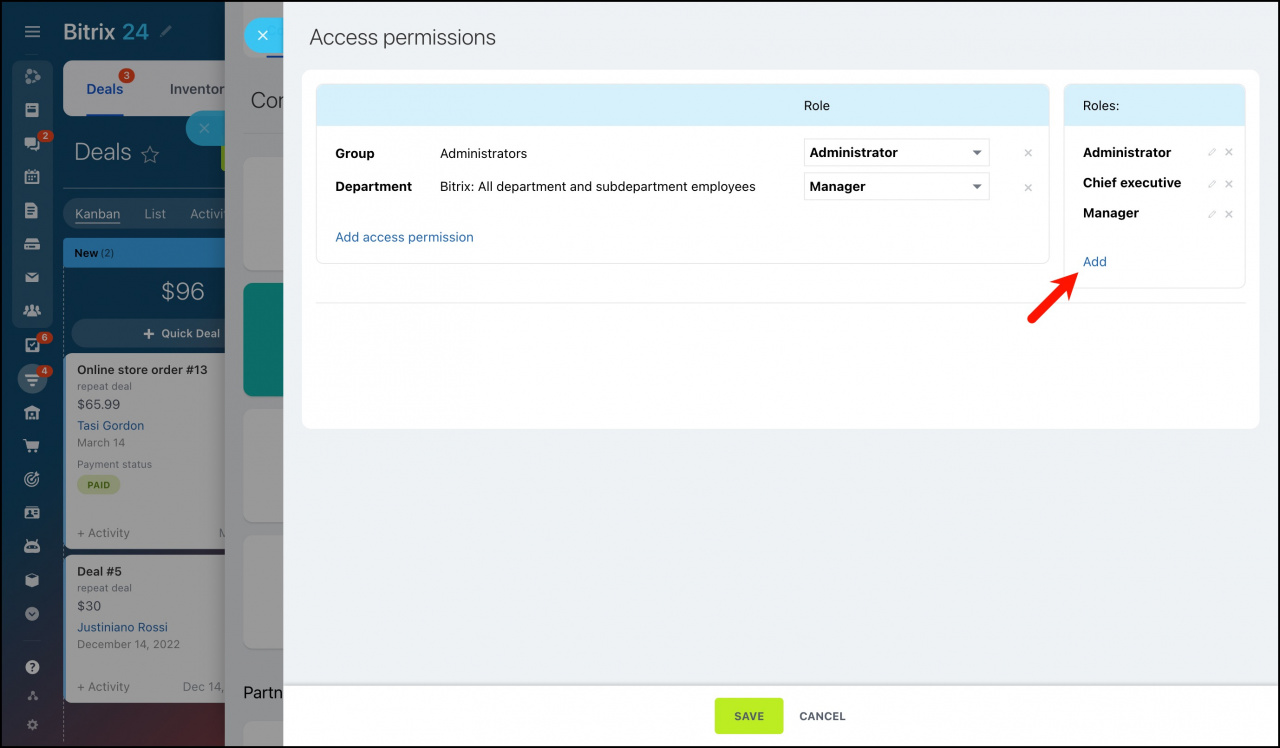Open the box icon in the sidebar
1280x748 pixels.
tap(32, 580)
